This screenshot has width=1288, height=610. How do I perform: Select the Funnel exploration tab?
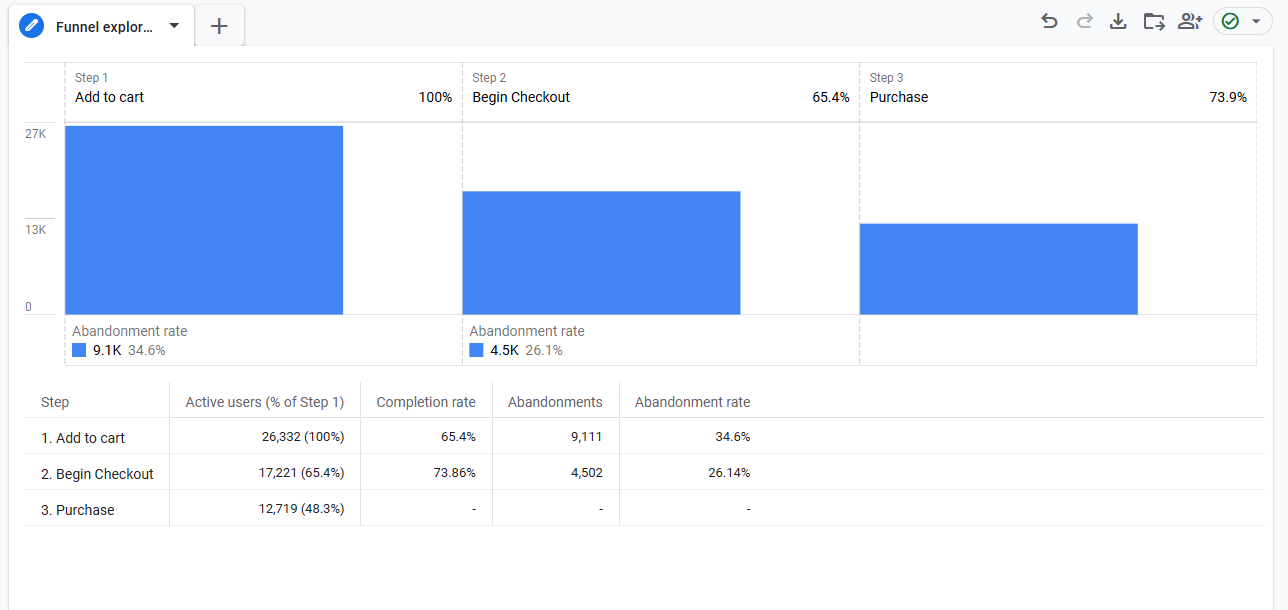pyautogui.click(x=104, y=27)
